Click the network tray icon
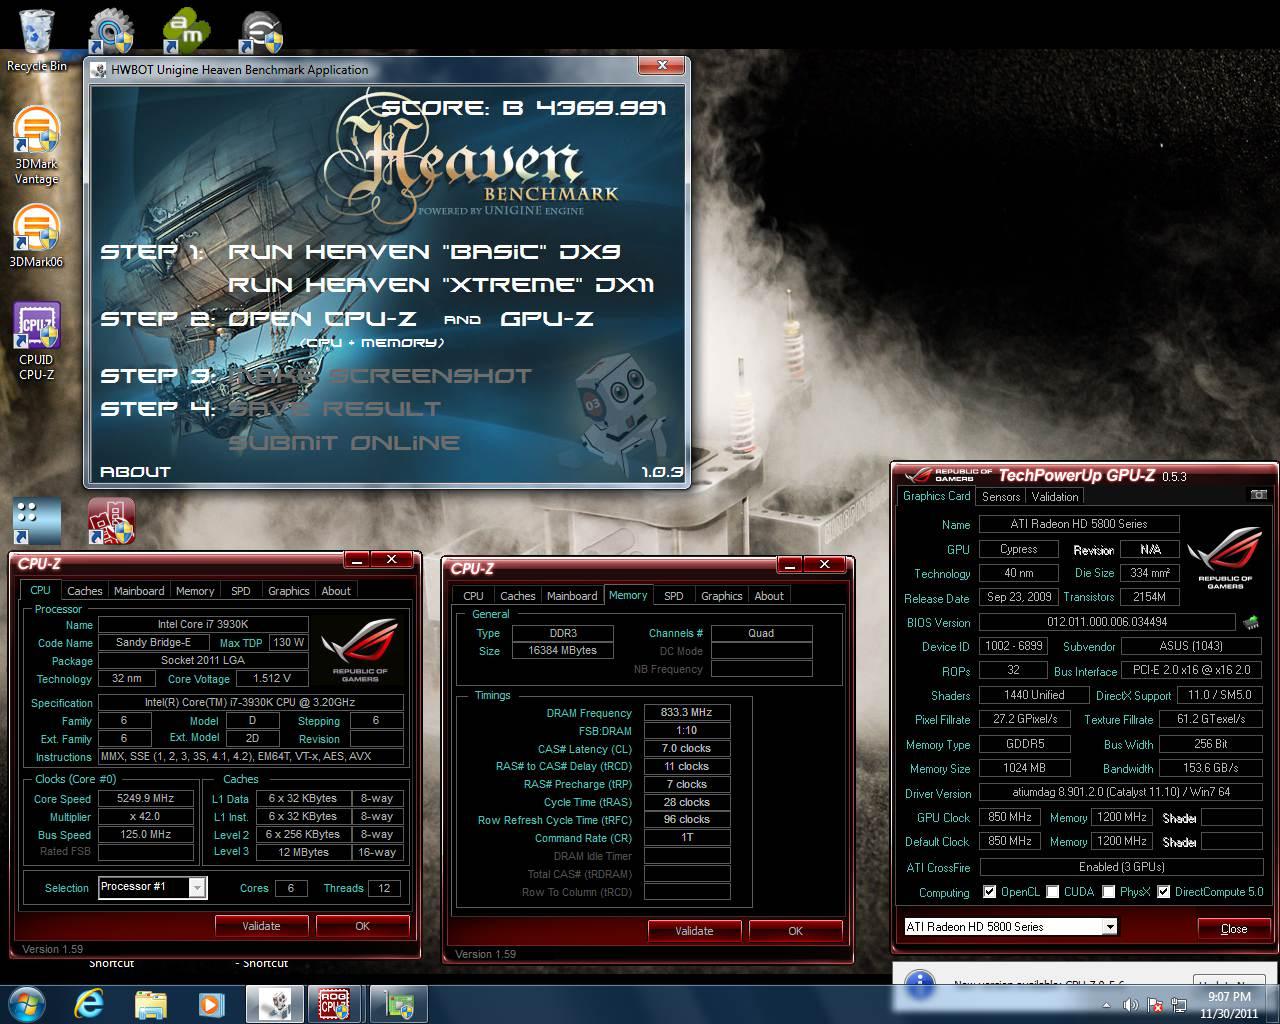This screenshot has height=1024, width=1280. point(1179,1005)
